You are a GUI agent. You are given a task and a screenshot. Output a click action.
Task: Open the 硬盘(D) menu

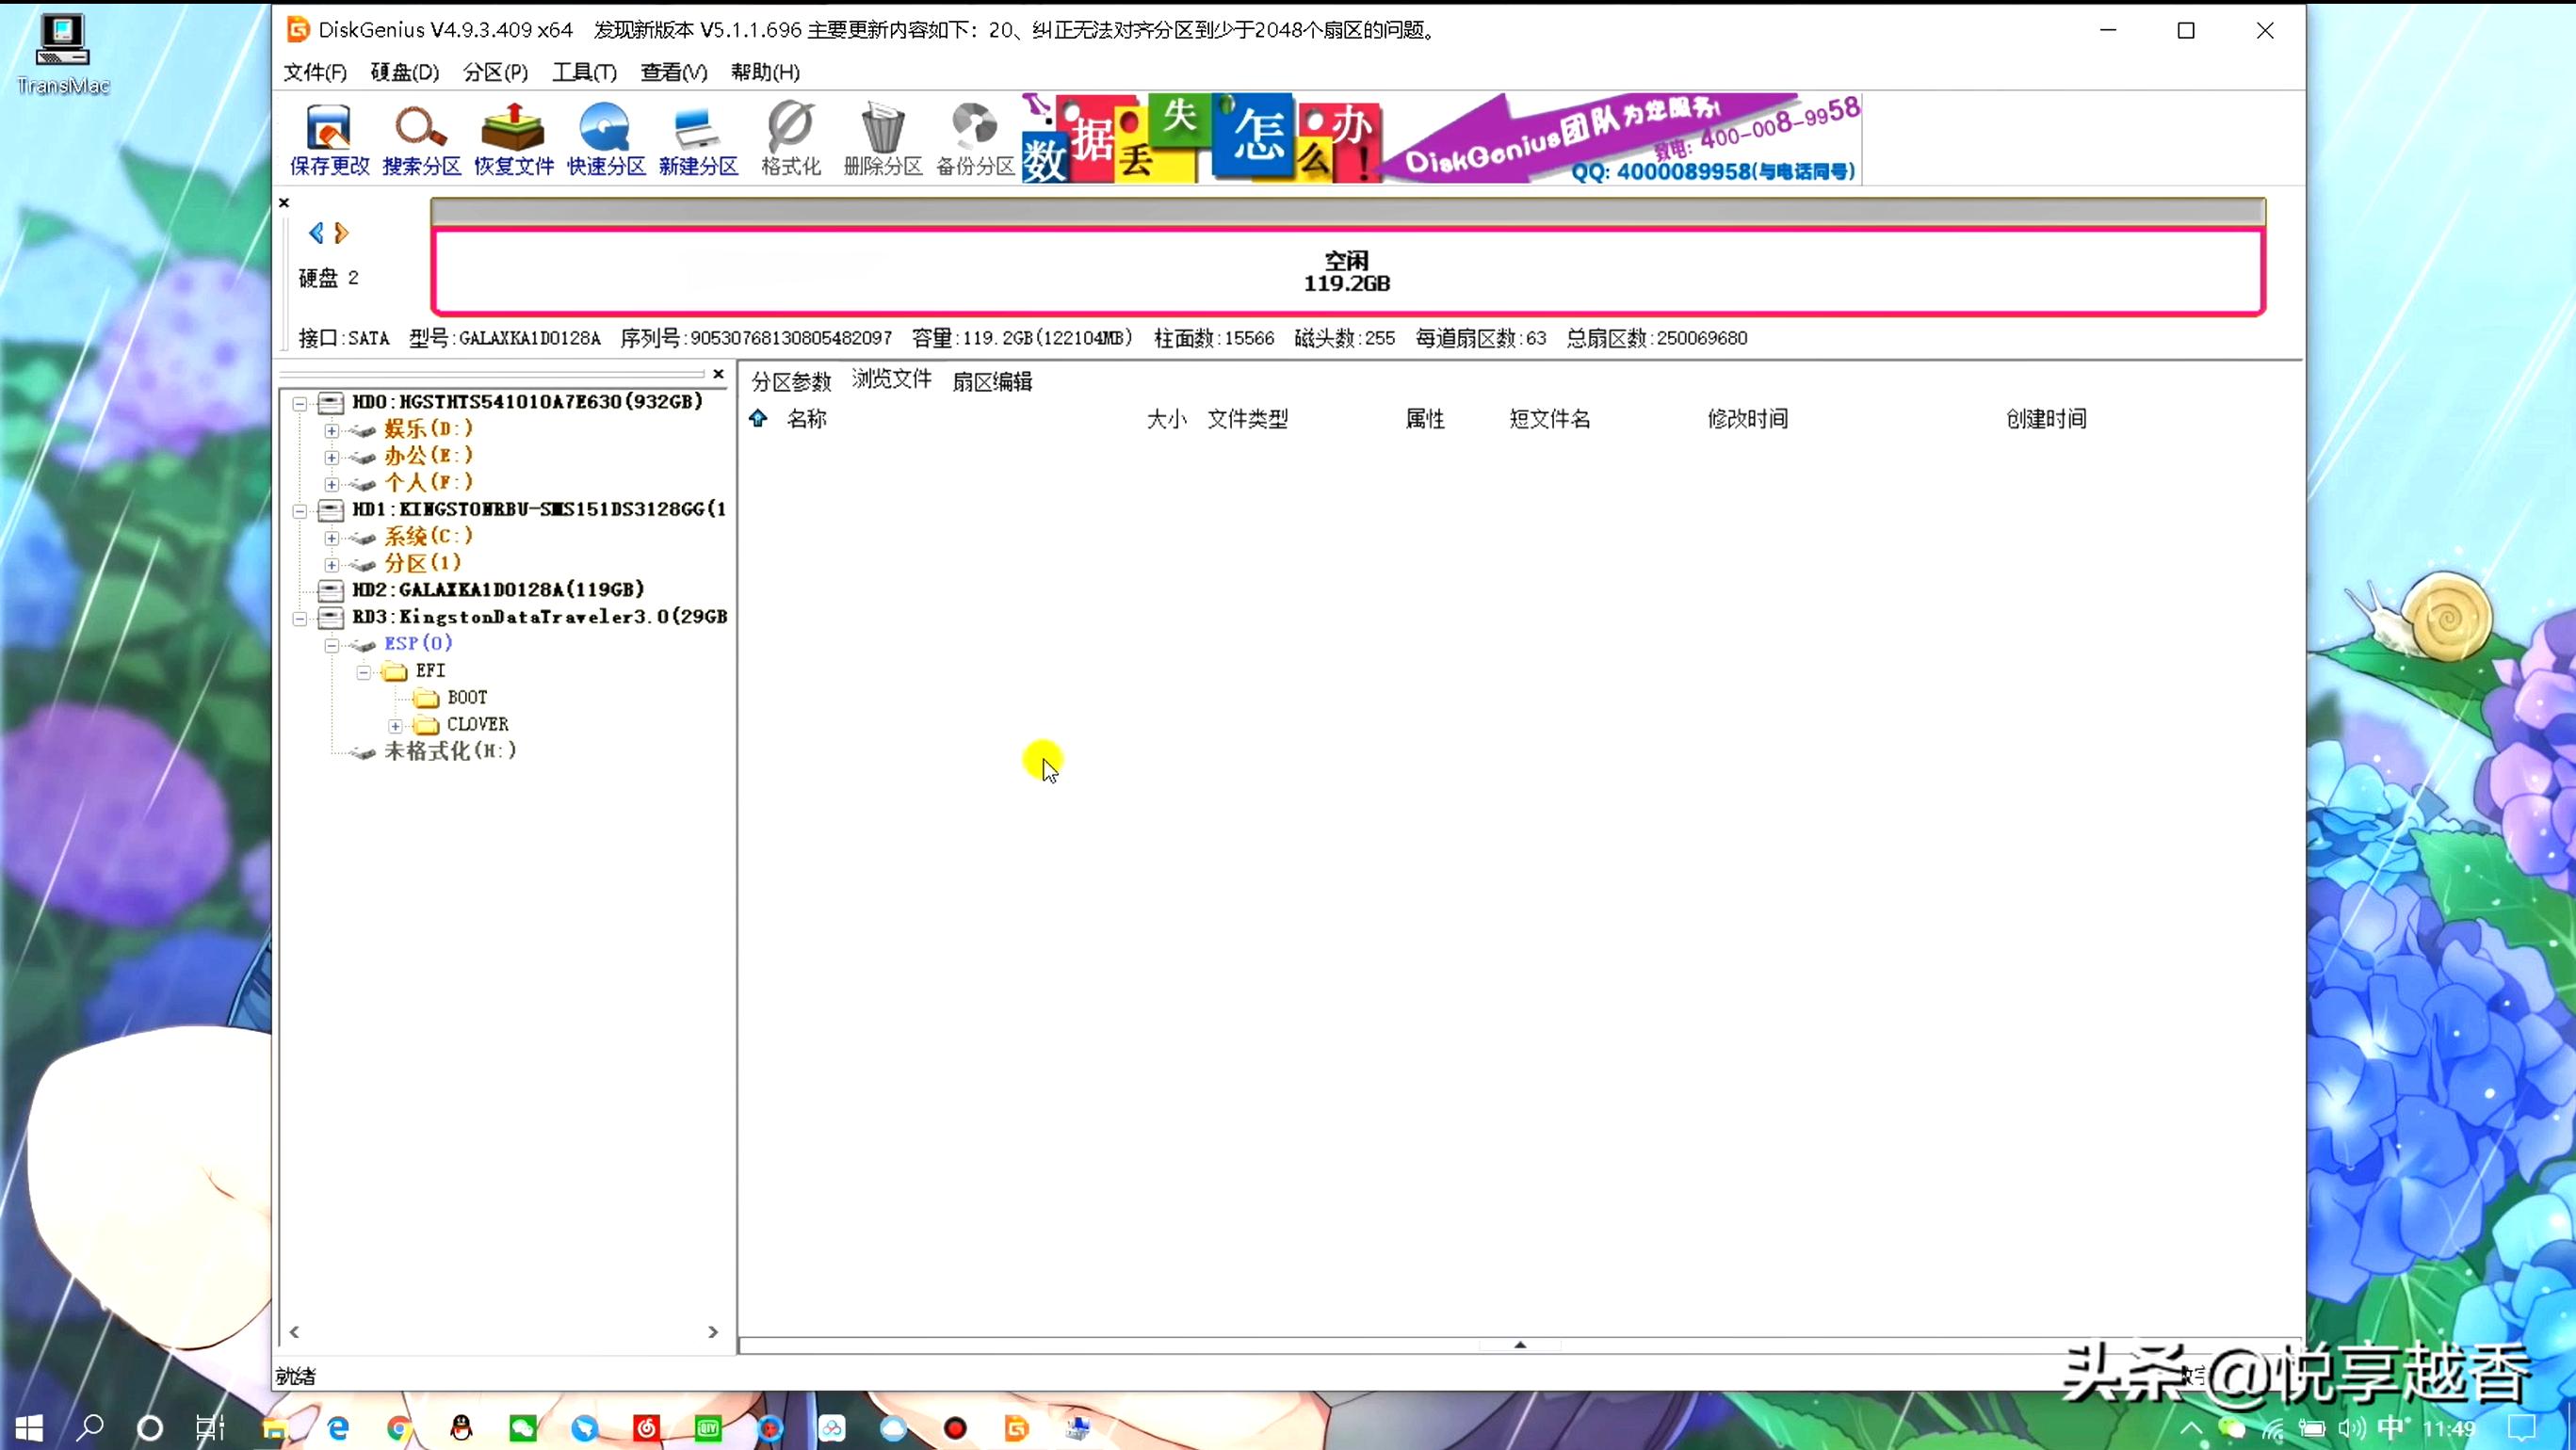point(404,72)
